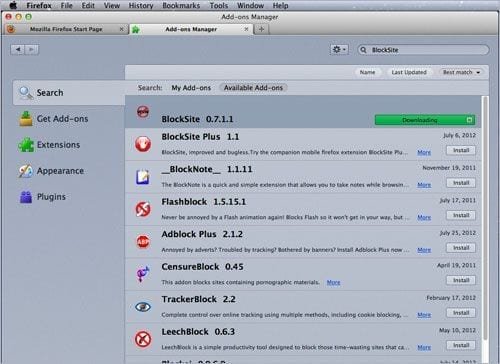This screenshot has width=500, height=364.
Task: Open a new tab with plus button
Action: pos(262,29)
